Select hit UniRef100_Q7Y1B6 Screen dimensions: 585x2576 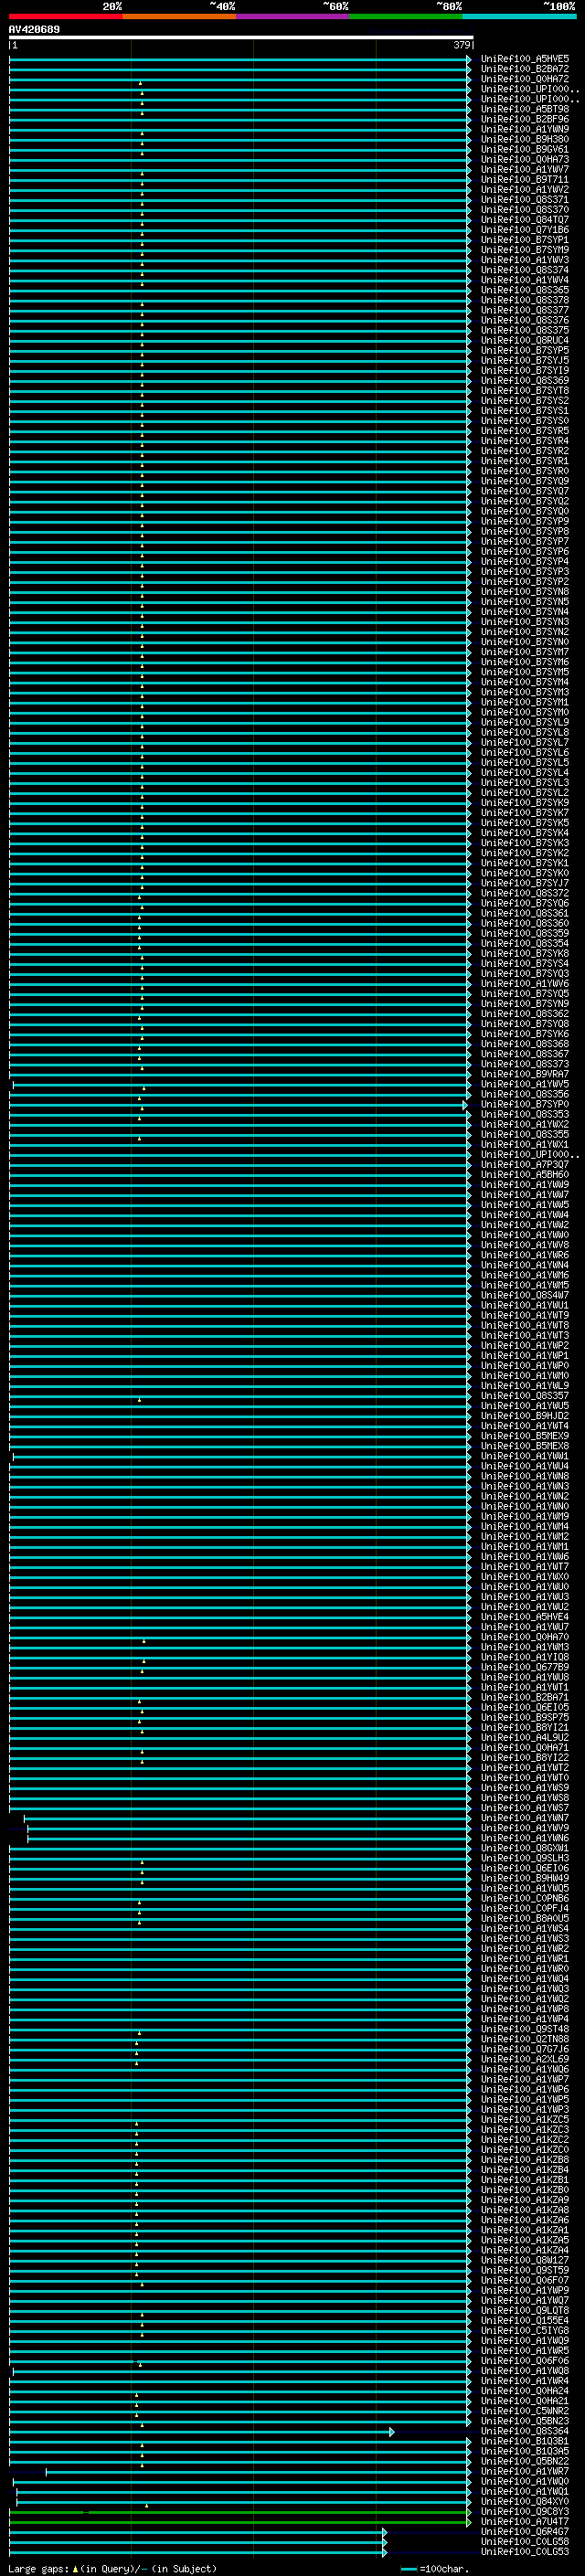coord(525,229)
